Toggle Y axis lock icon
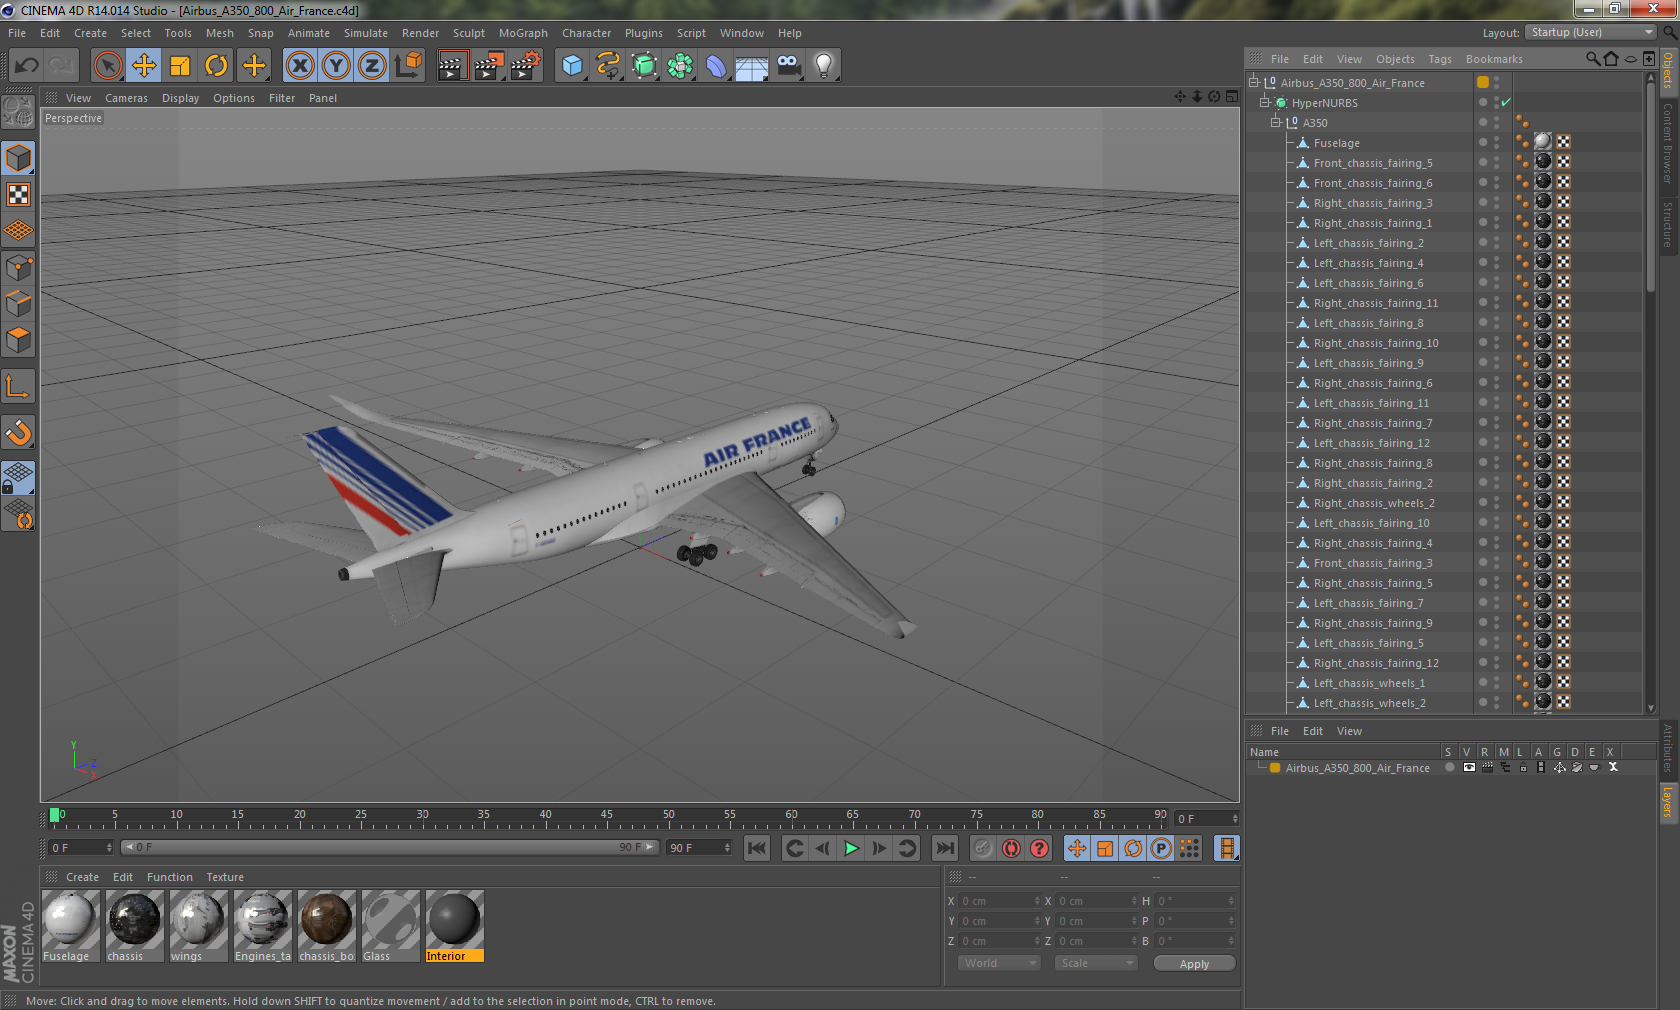The height and width of the screenshot is (1010, 1680). [336, 66]
